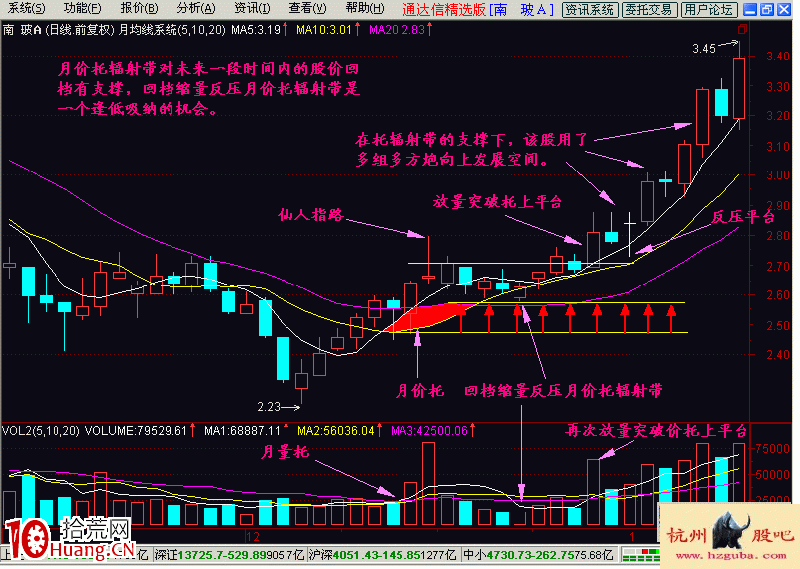800x569 pixels.
Task: Click the 用户论坛 button
Action: 709,10
